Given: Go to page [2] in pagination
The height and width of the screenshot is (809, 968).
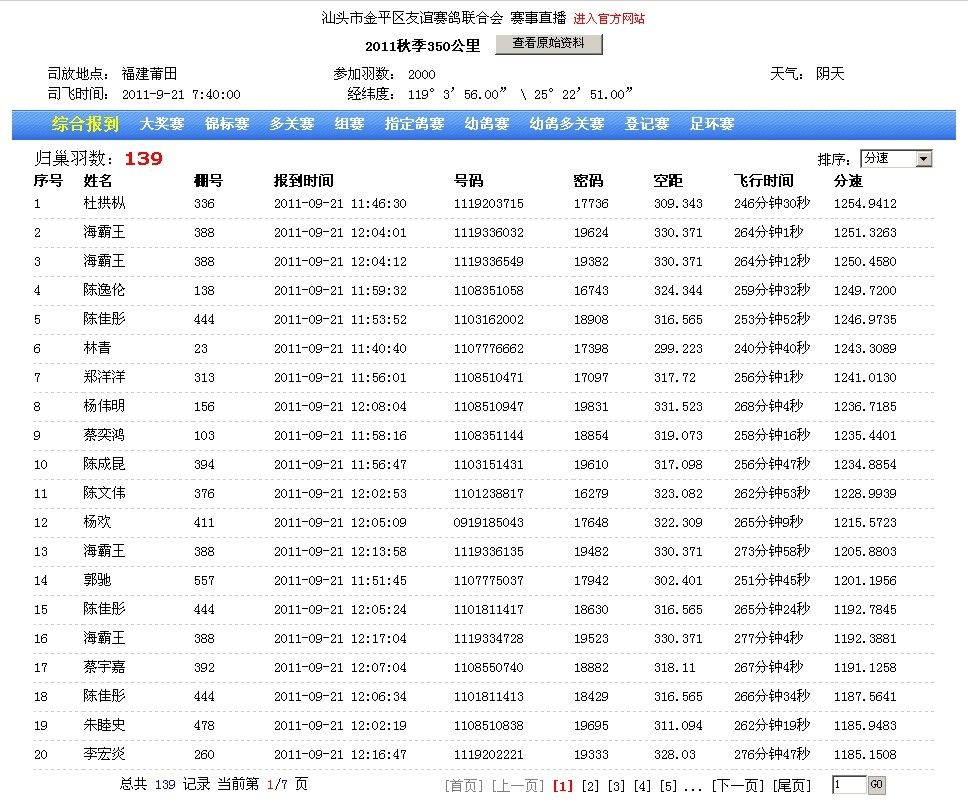Looking at the screenshot, I should click(x=590, y=786).
